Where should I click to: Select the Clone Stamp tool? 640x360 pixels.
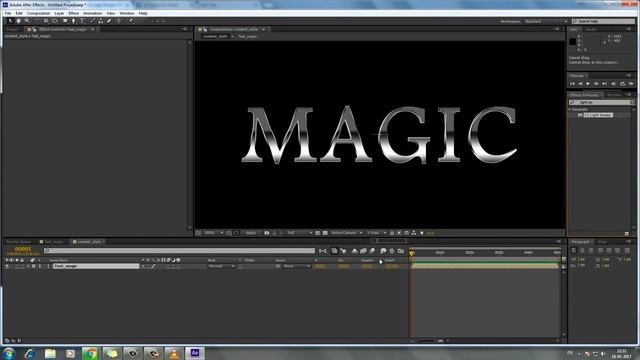point(101,21)
